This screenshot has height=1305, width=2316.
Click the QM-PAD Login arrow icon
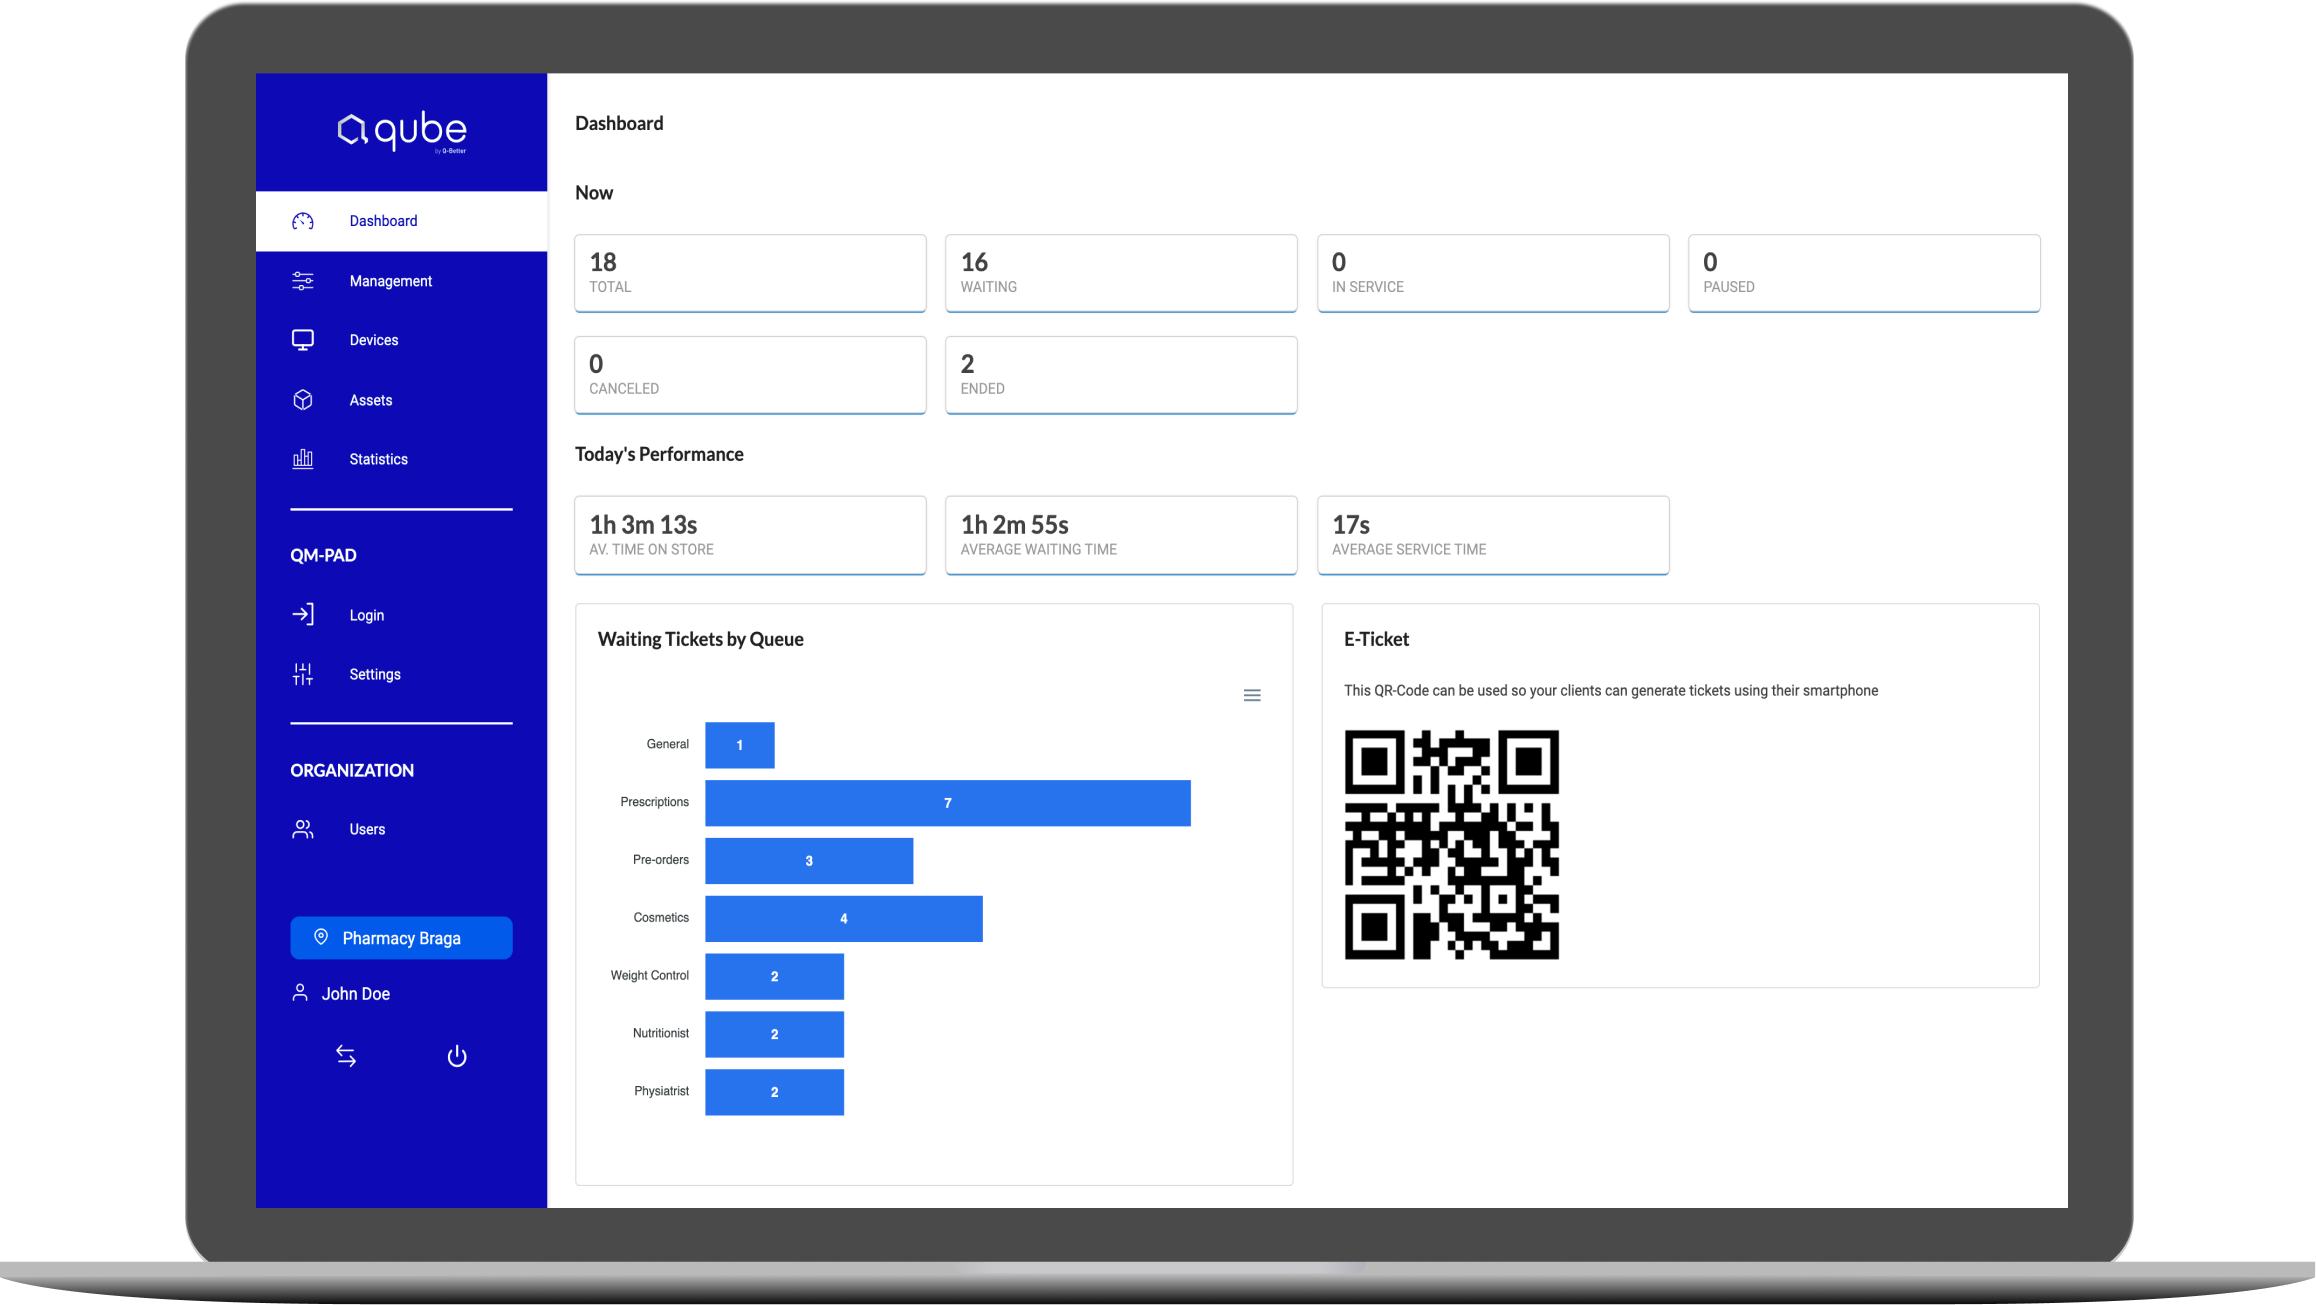303,614
